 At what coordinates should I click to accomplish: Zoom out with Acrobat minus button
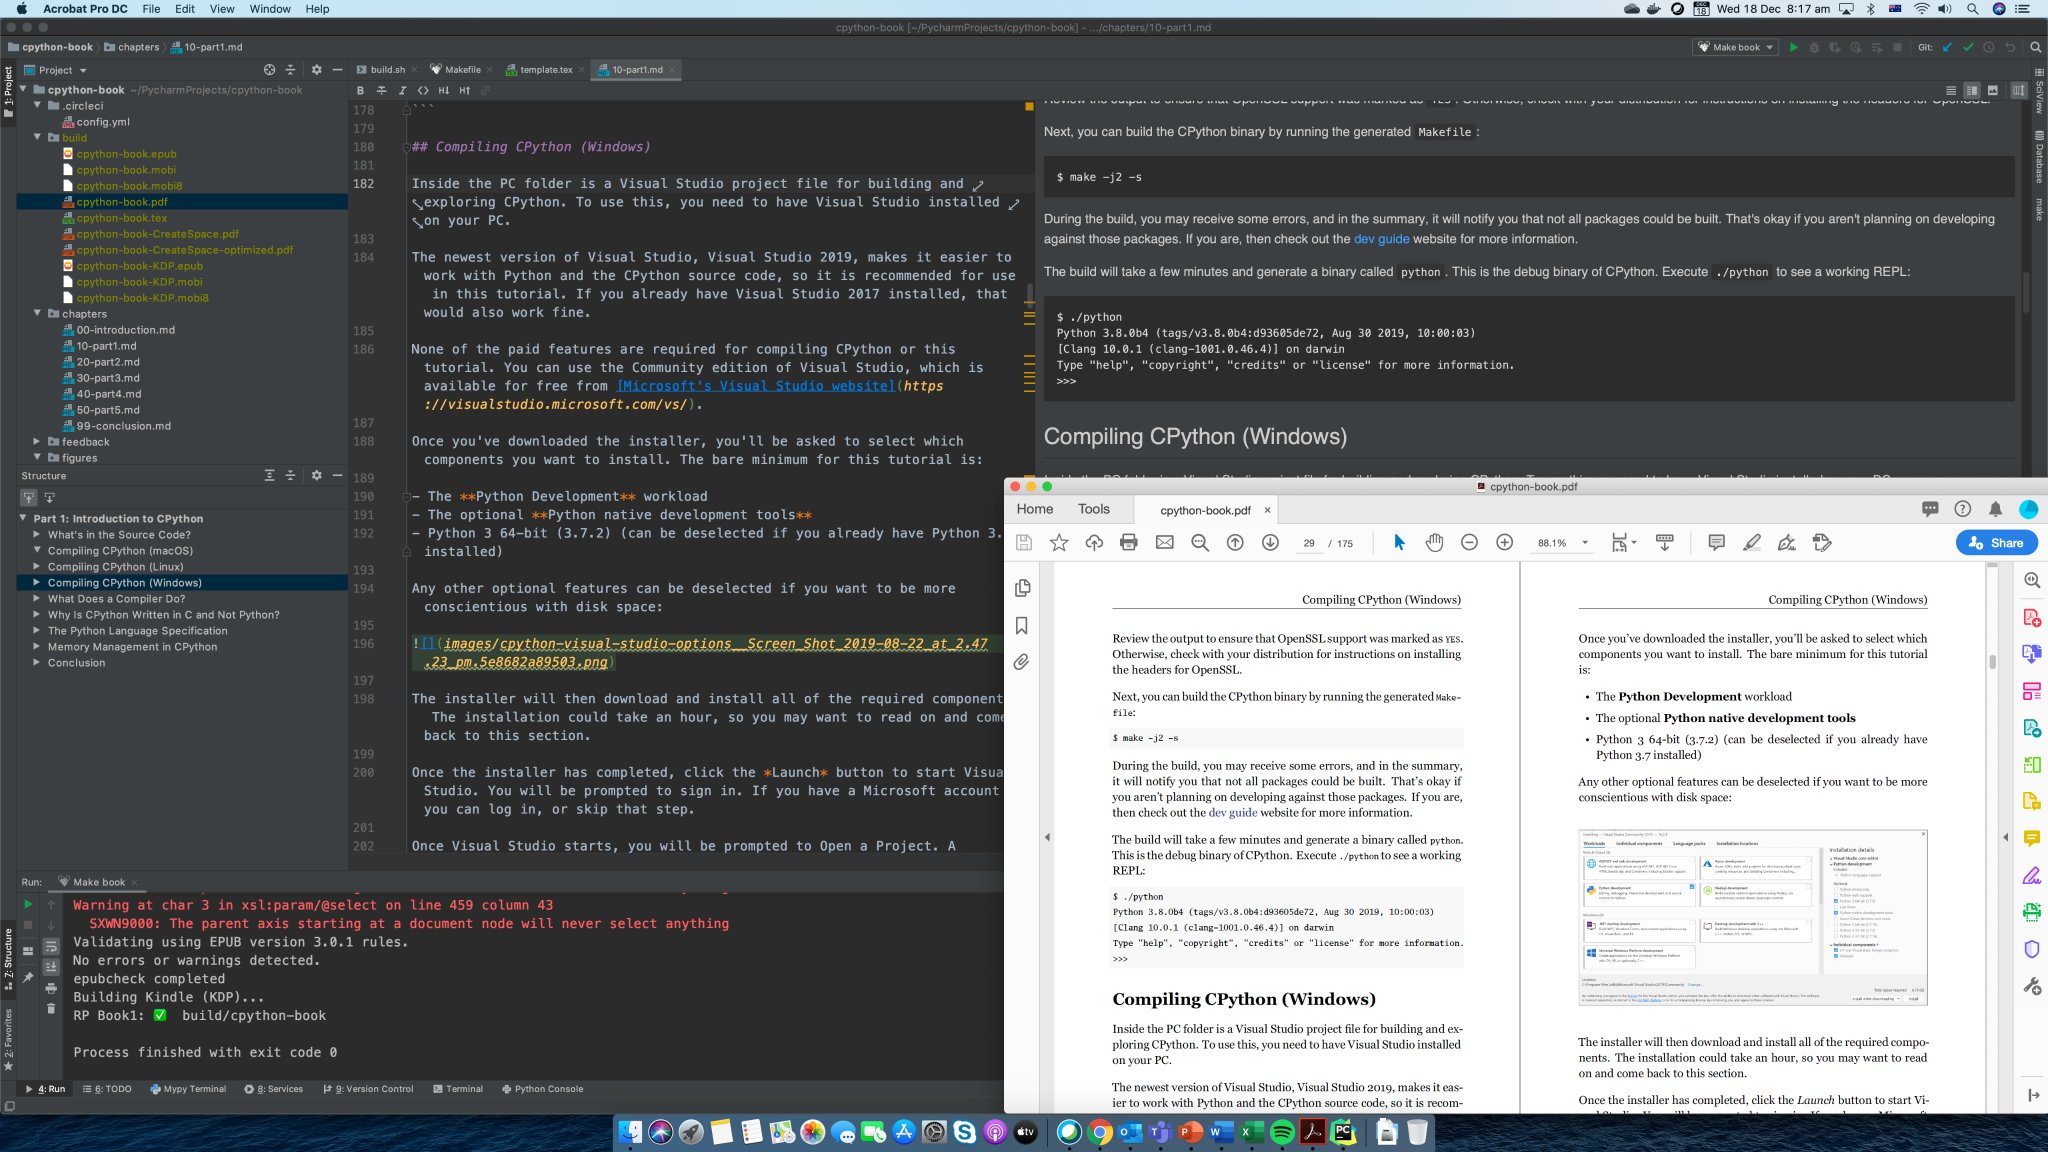[x=1469, y=543]
